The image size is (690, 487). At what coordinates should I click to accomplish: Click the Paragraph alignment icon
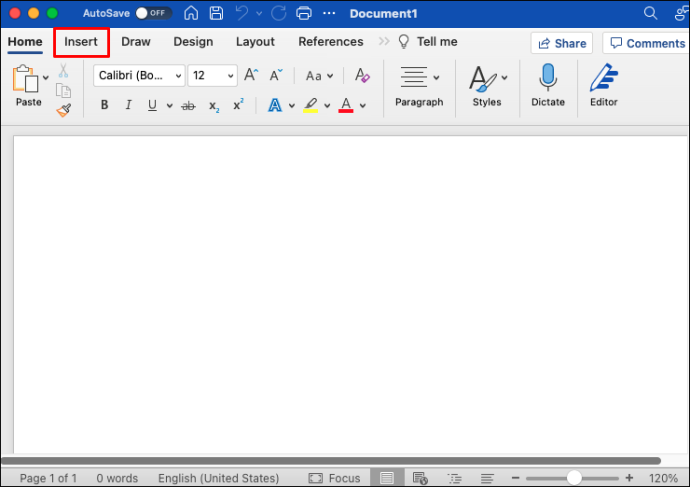pyautogui.click(x=413, y=77)
